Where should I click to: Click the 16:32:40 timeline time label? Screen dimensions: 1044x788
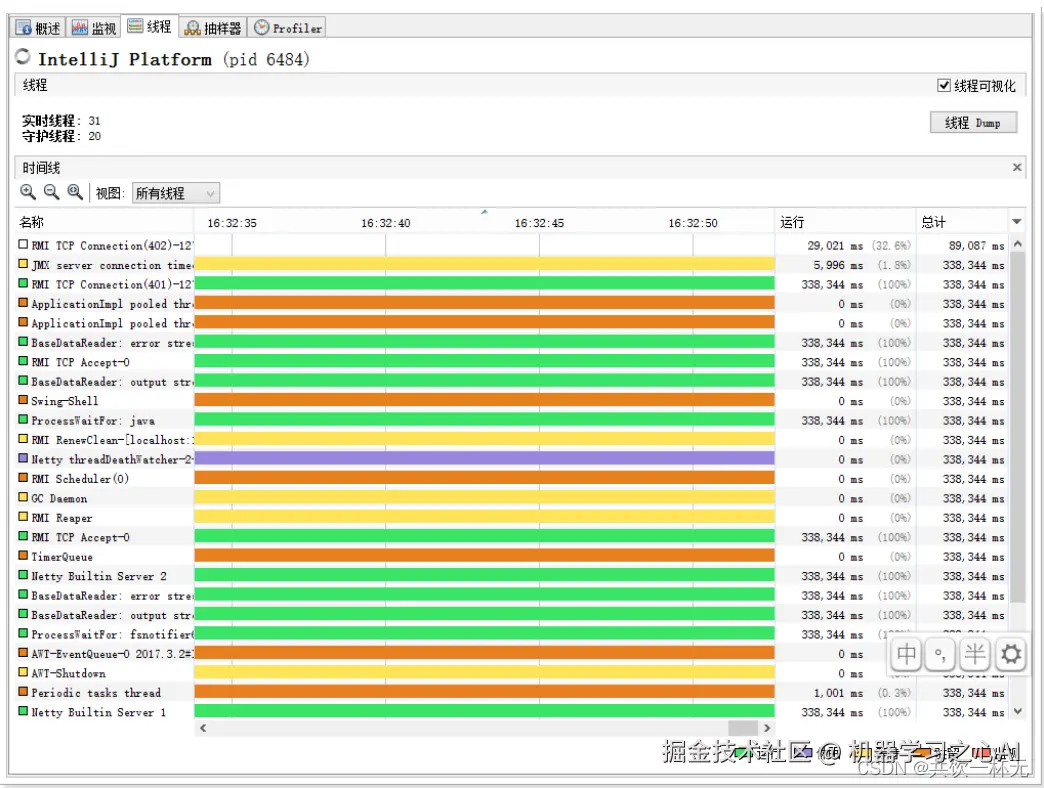click(386, 223)
